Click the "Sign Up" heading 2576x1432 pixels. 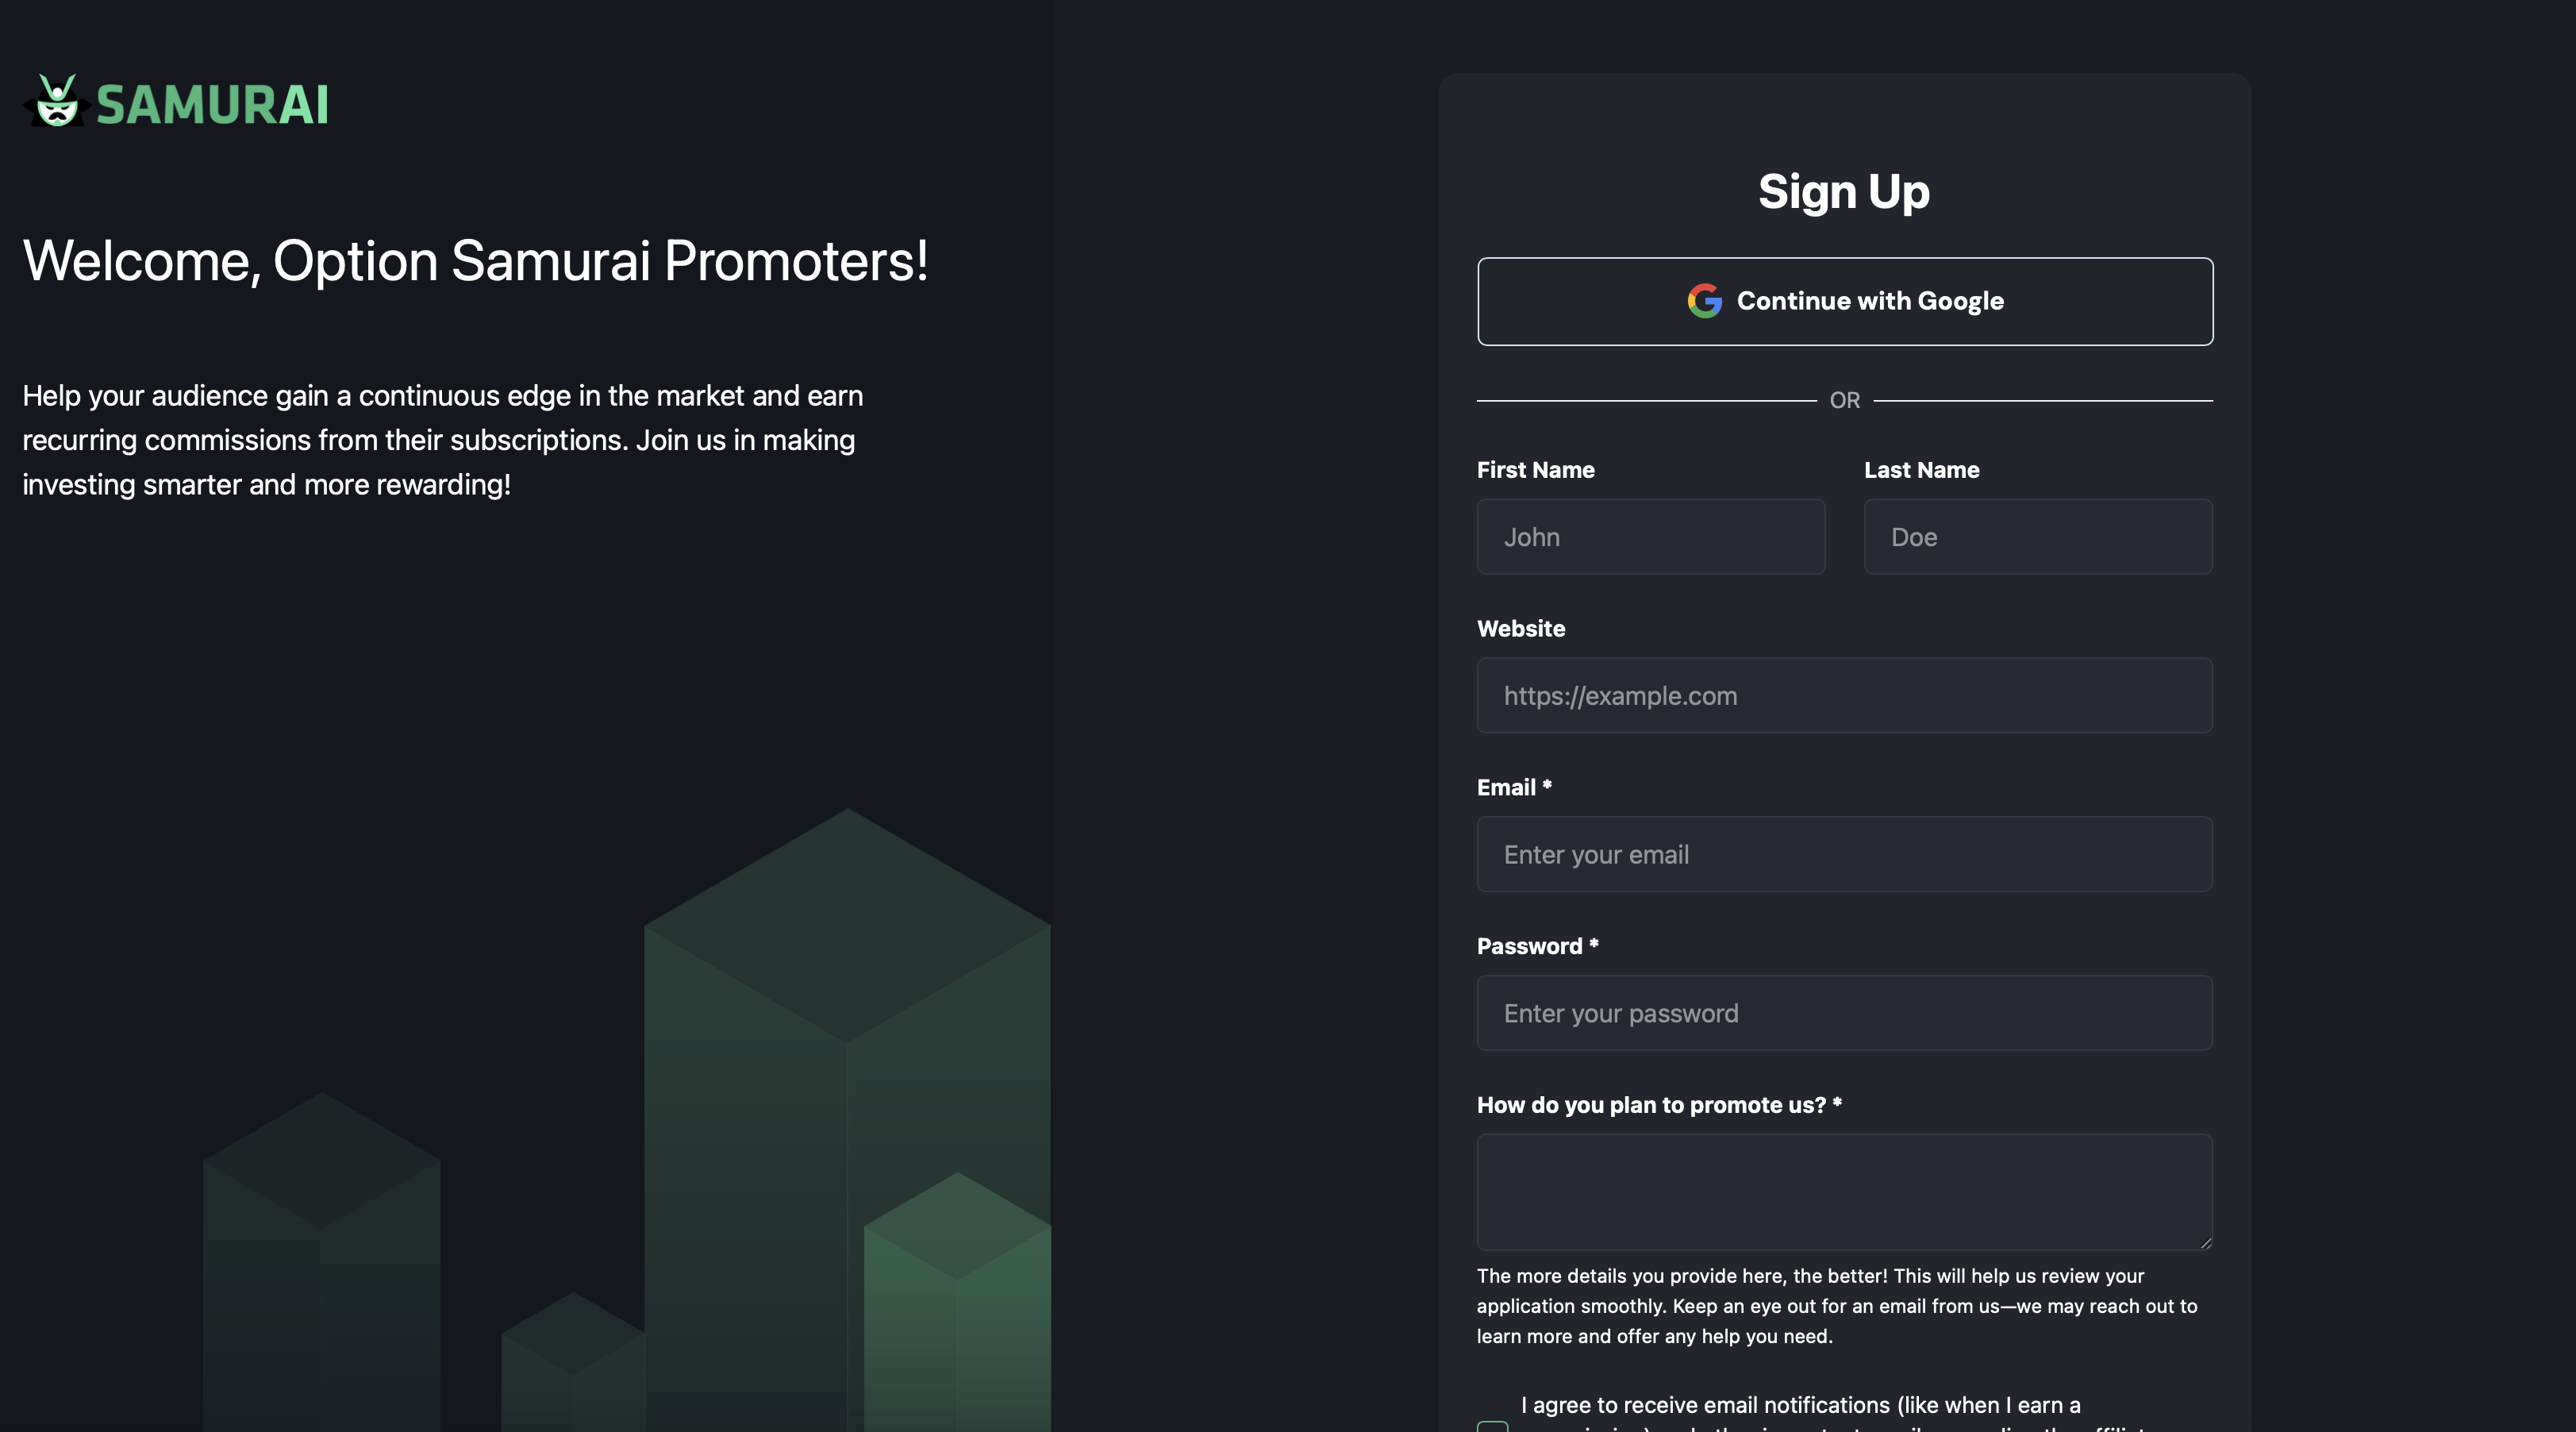pos(1843,191)
